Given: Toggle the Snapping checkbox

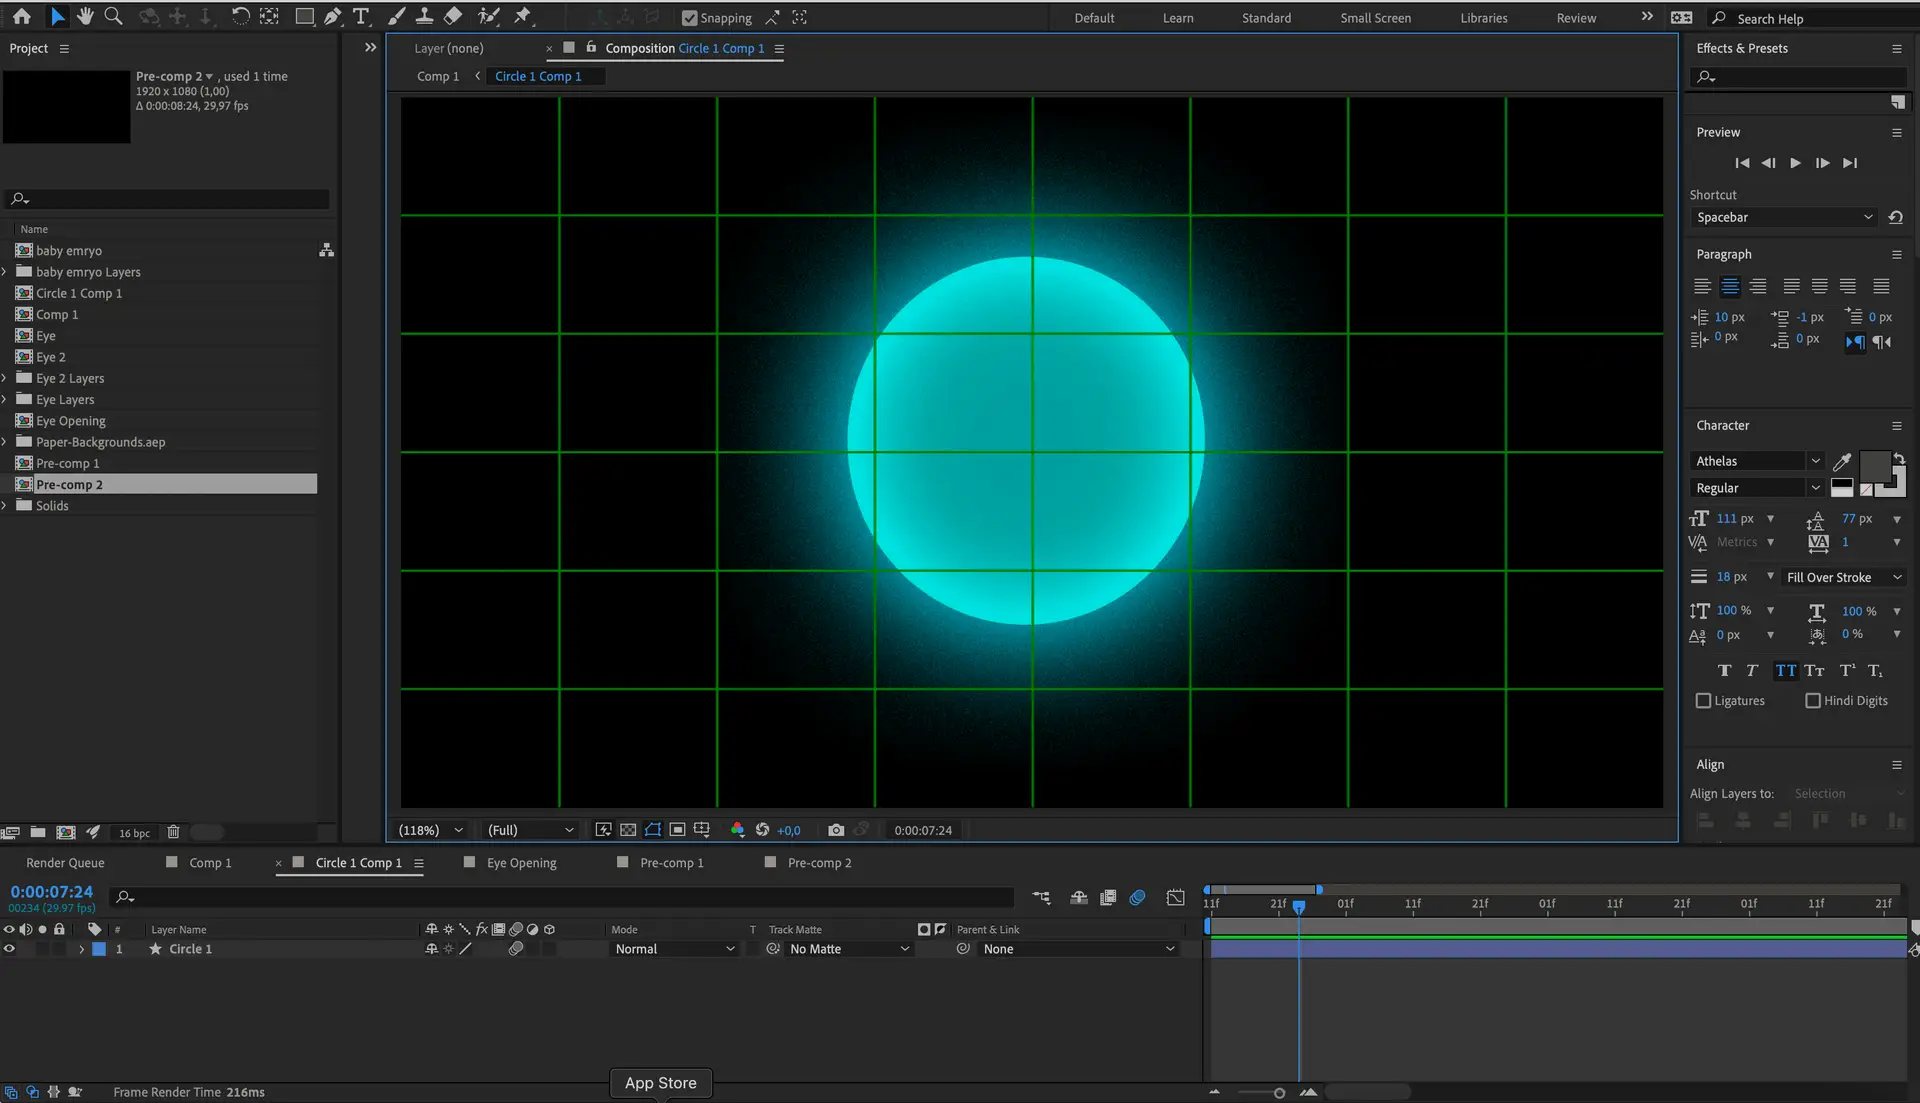Looking at the screenshot, I should click(689, 18).
